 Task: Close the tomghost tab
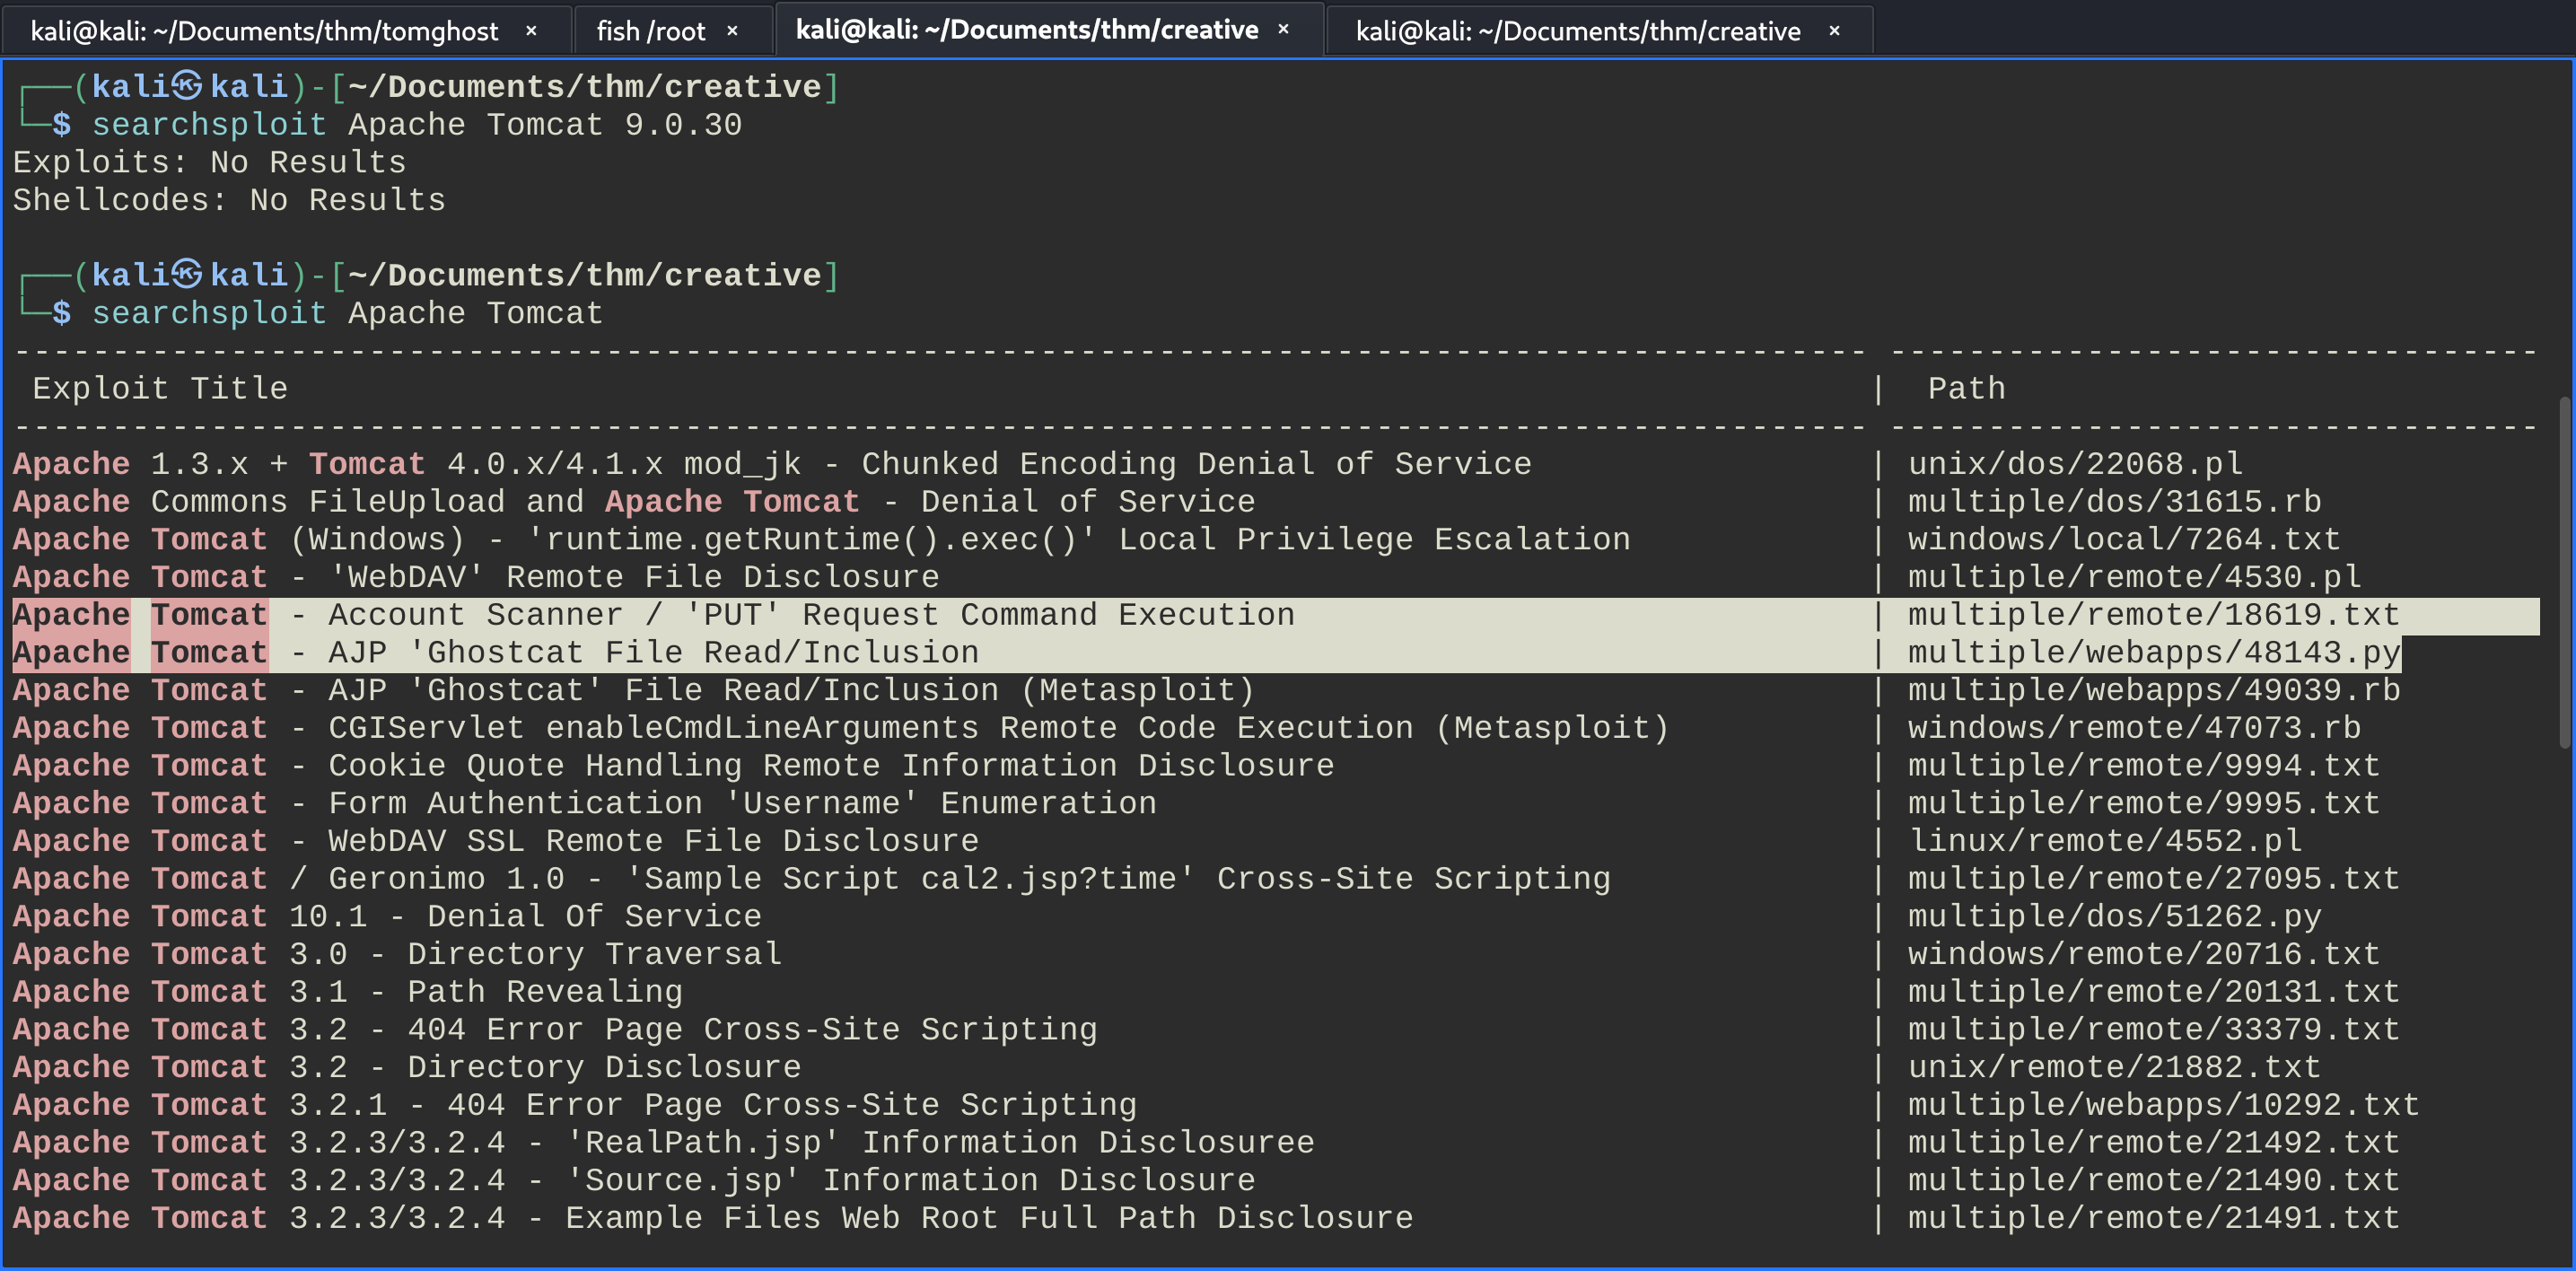click(532, 31)
